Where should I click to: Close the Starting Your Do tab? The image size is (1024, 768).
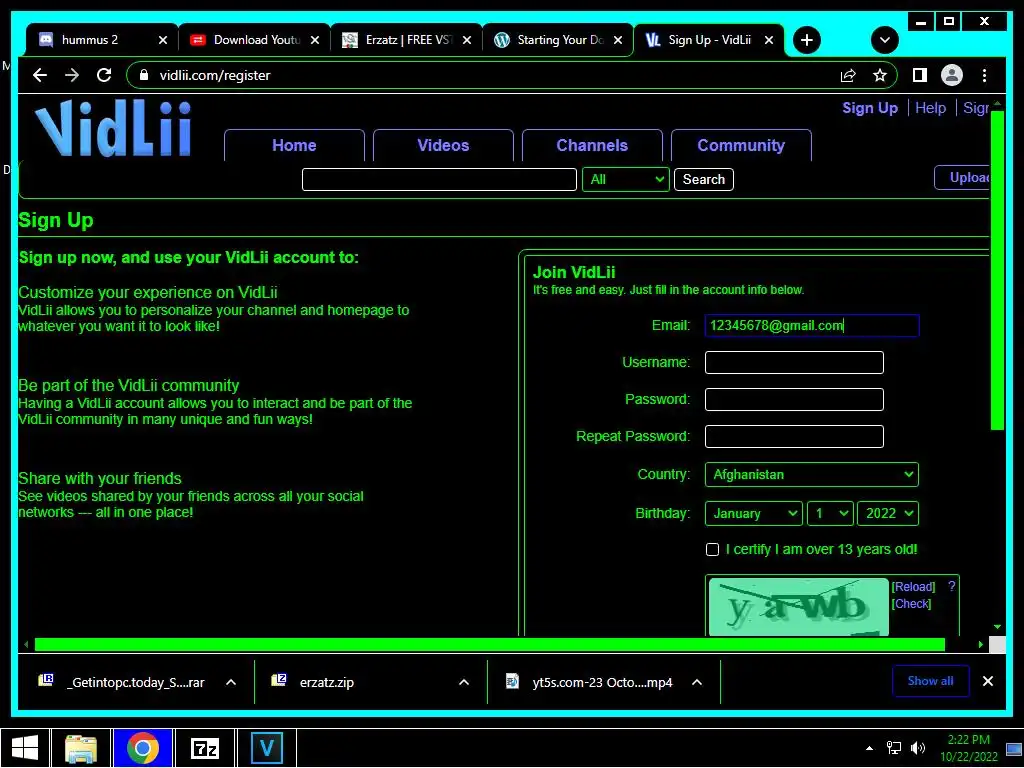pos(618,40)
